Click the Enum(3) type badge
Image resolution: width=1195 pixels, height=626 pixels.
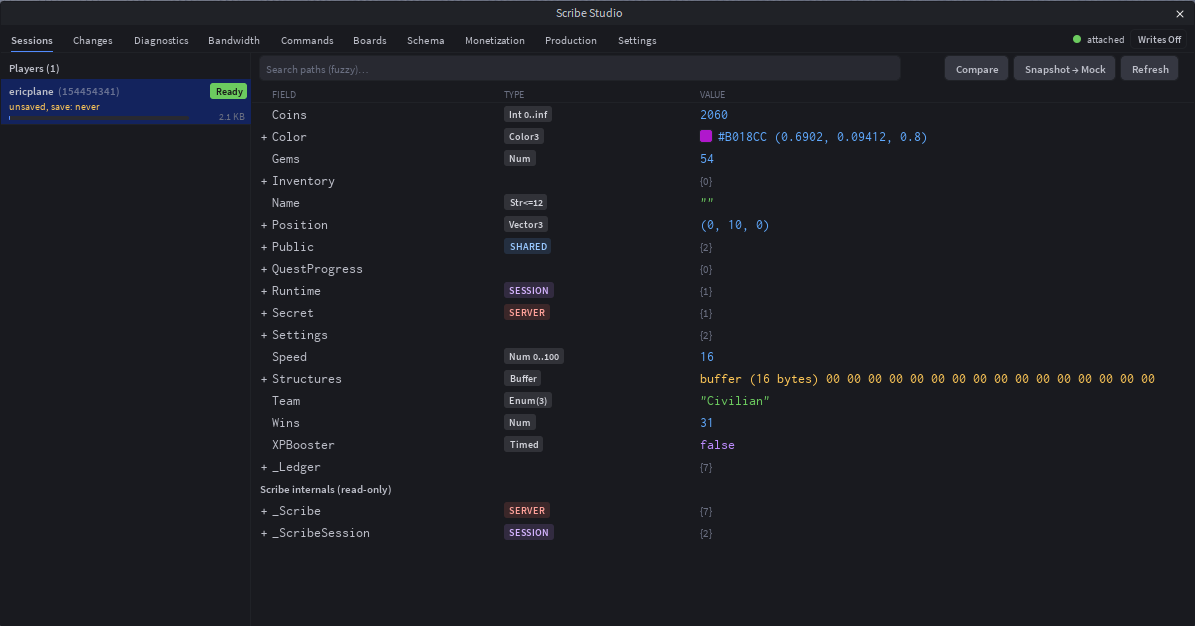click(527, 401)
